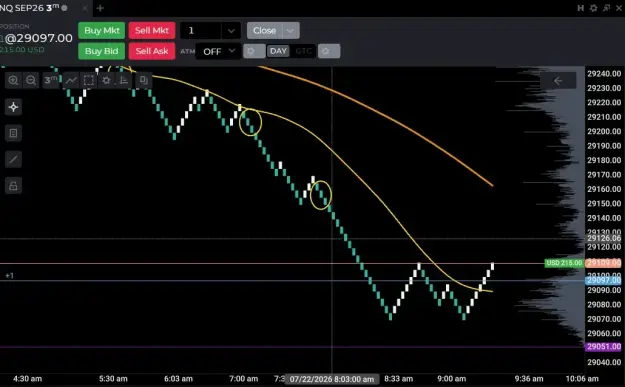
Task: Click the lock drawings icon
Action: click(13, 186)
